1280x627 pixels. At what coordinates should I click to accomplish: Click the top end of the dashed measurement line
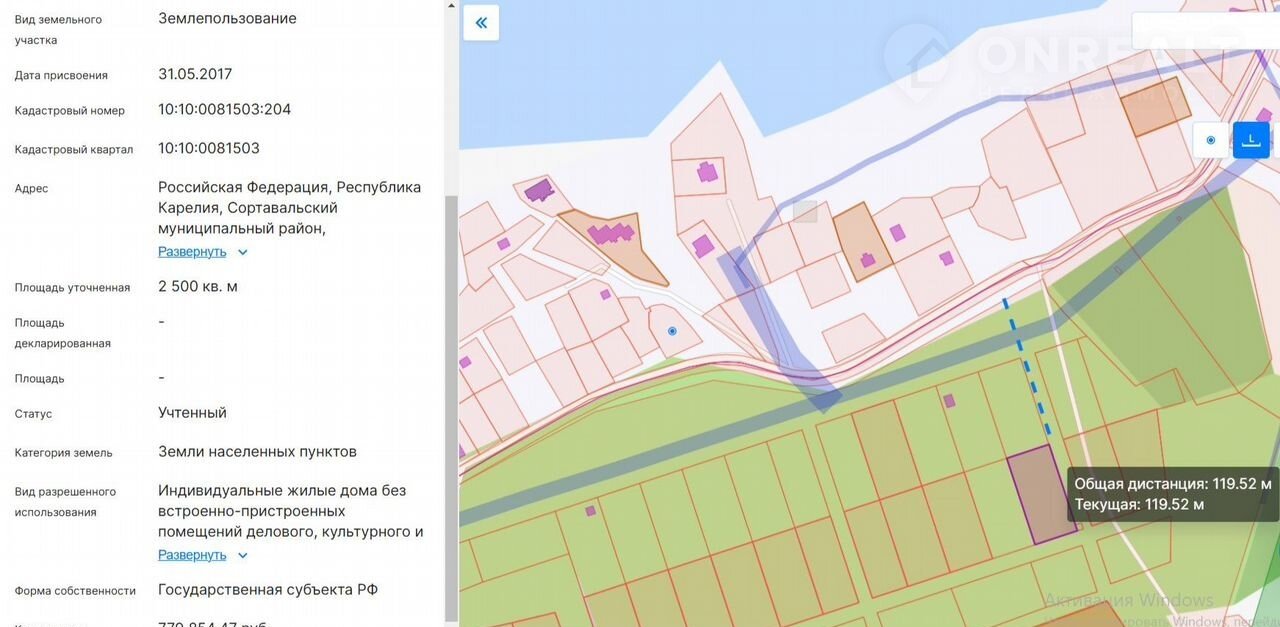pos(1005,300)
